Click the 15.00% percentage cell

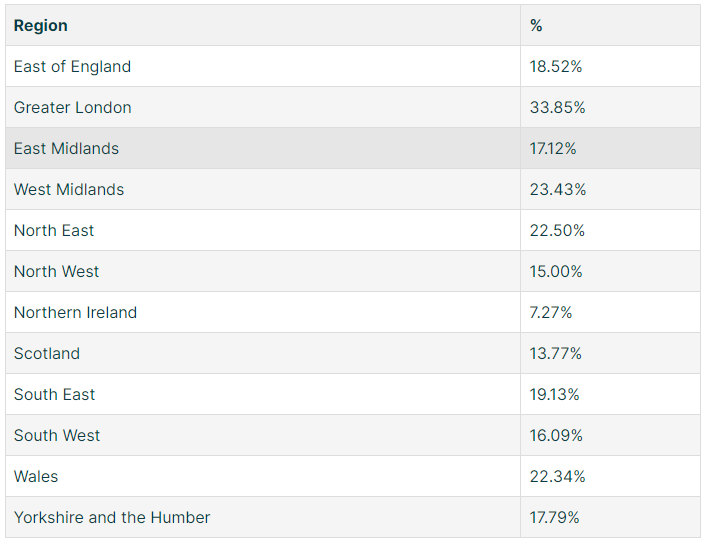pos(610,271)
